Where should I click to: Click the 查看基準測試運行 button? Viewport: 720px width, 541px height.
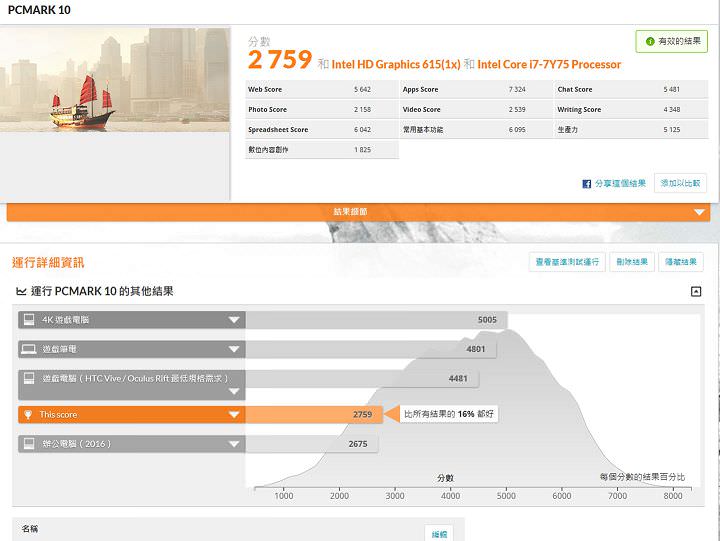(567, 262)
